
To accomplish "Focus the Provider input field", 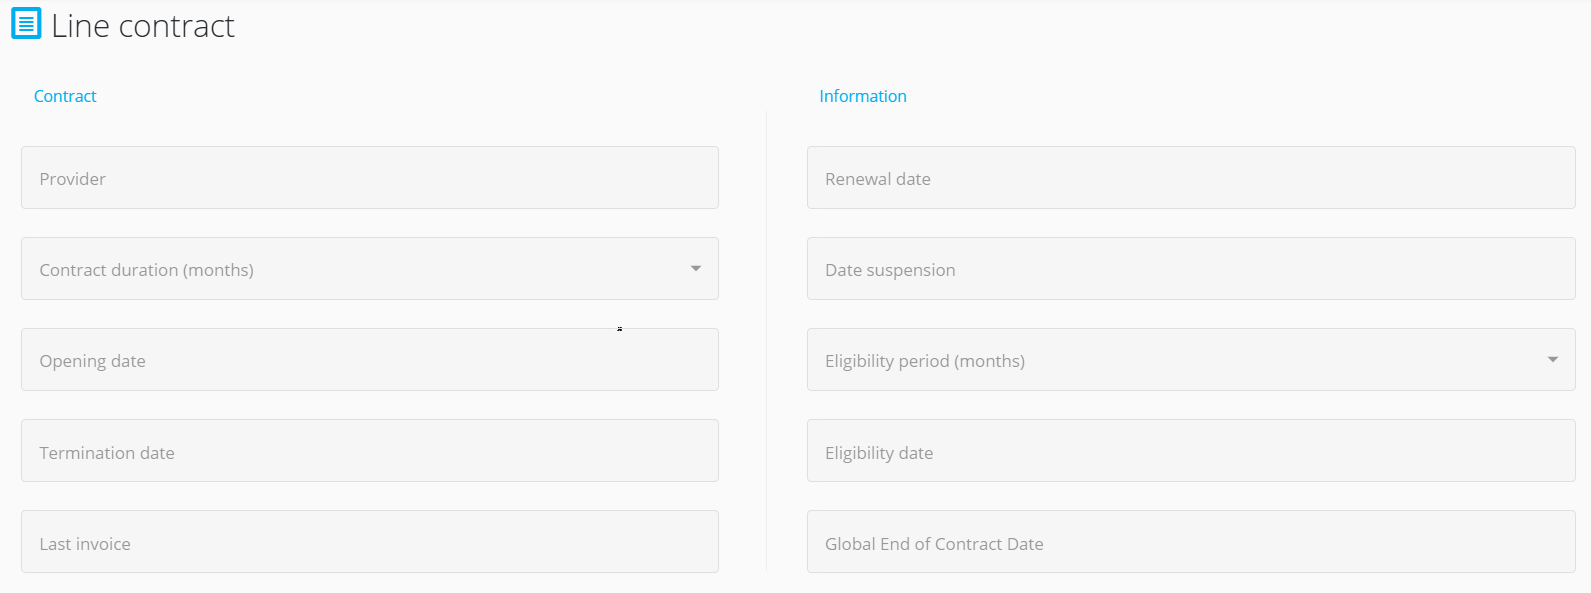I will pyautogui.click(x=370, y=177).
